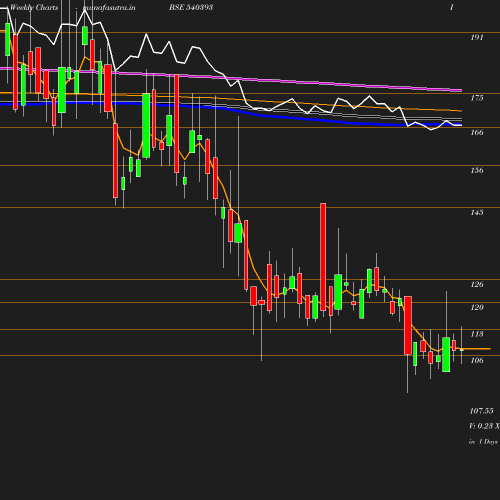Viewport: 500px width, 500px height.
Task: Click the 'V: 0.23 X' volume text
Action: 484,426
